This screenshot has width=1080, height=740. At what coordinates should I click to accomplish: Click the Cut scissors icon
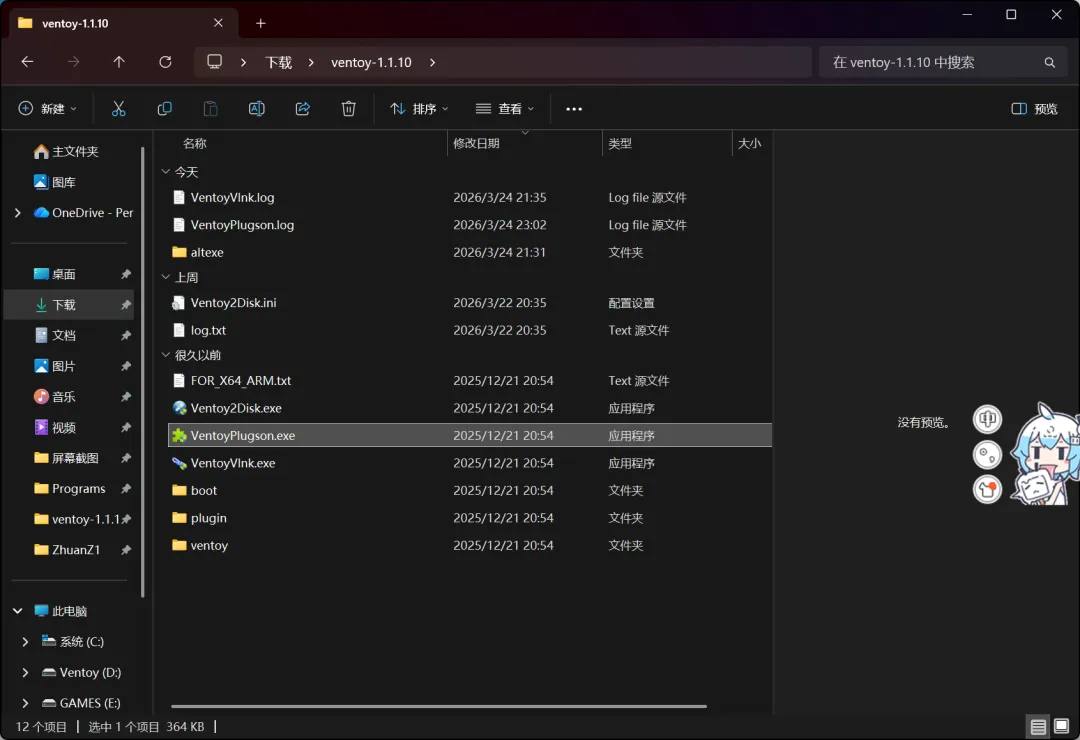pyautogui.click(x=118, y=109)
